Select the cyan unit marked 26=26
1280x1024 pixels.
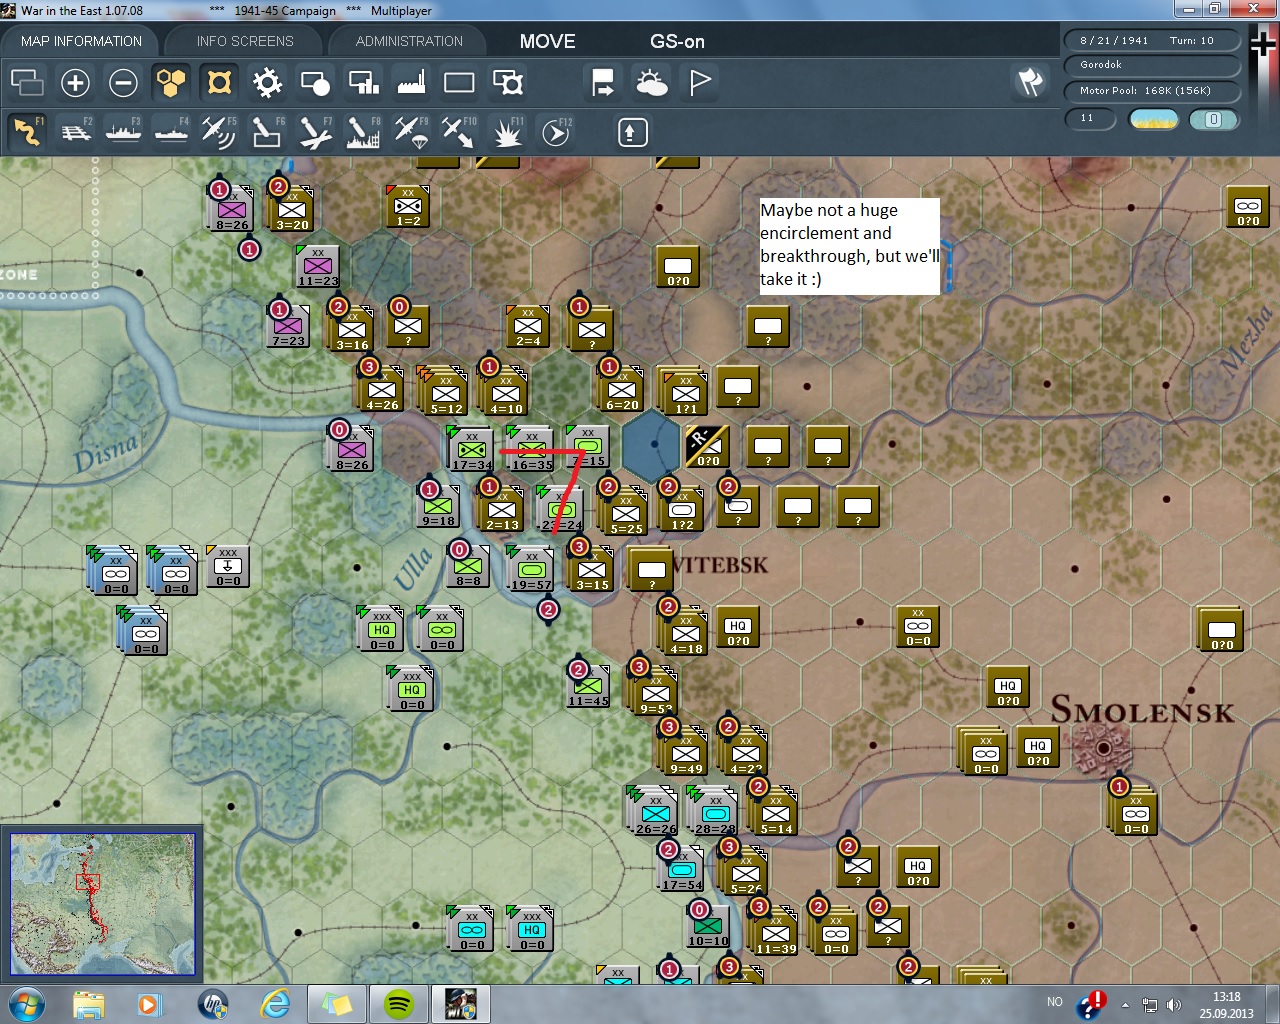(x=654, y=812)
